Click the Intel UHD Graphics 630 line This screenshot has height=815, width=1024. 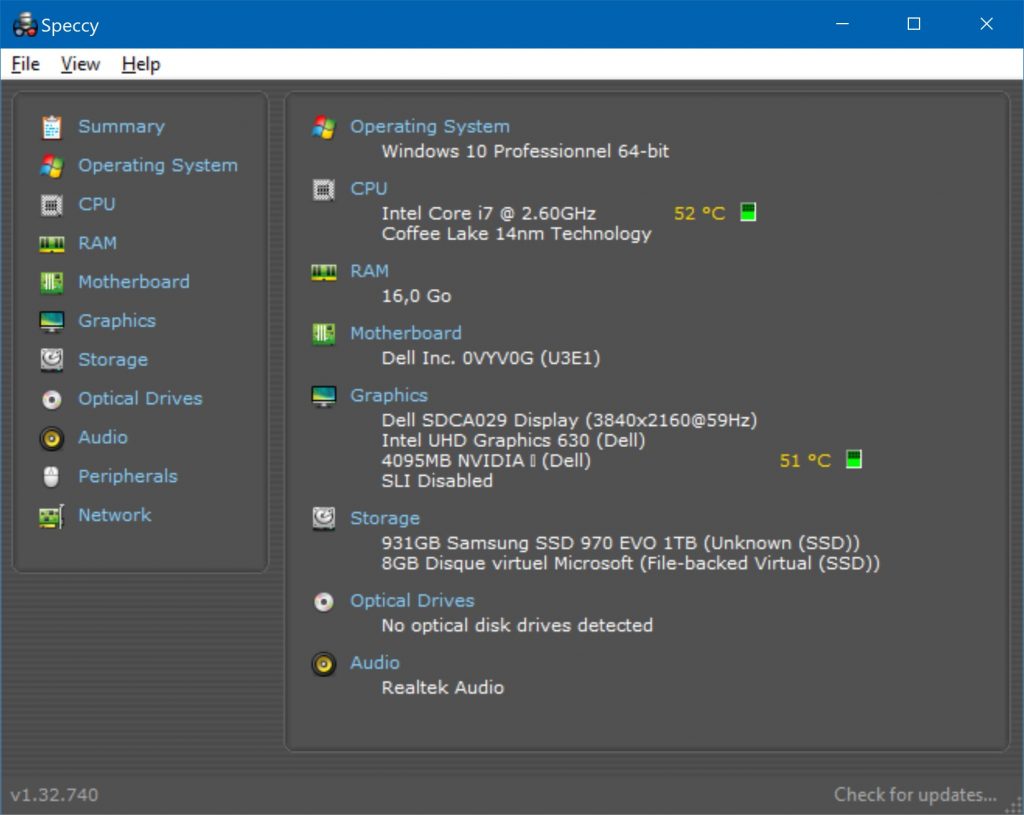click(513, 440)
